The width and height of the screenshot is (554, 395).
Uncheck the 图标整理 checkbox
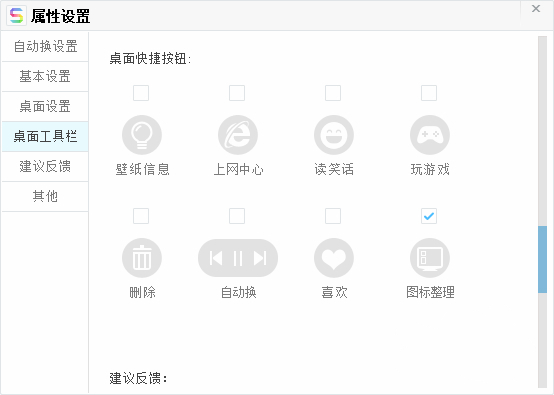(x=429, y=216)
